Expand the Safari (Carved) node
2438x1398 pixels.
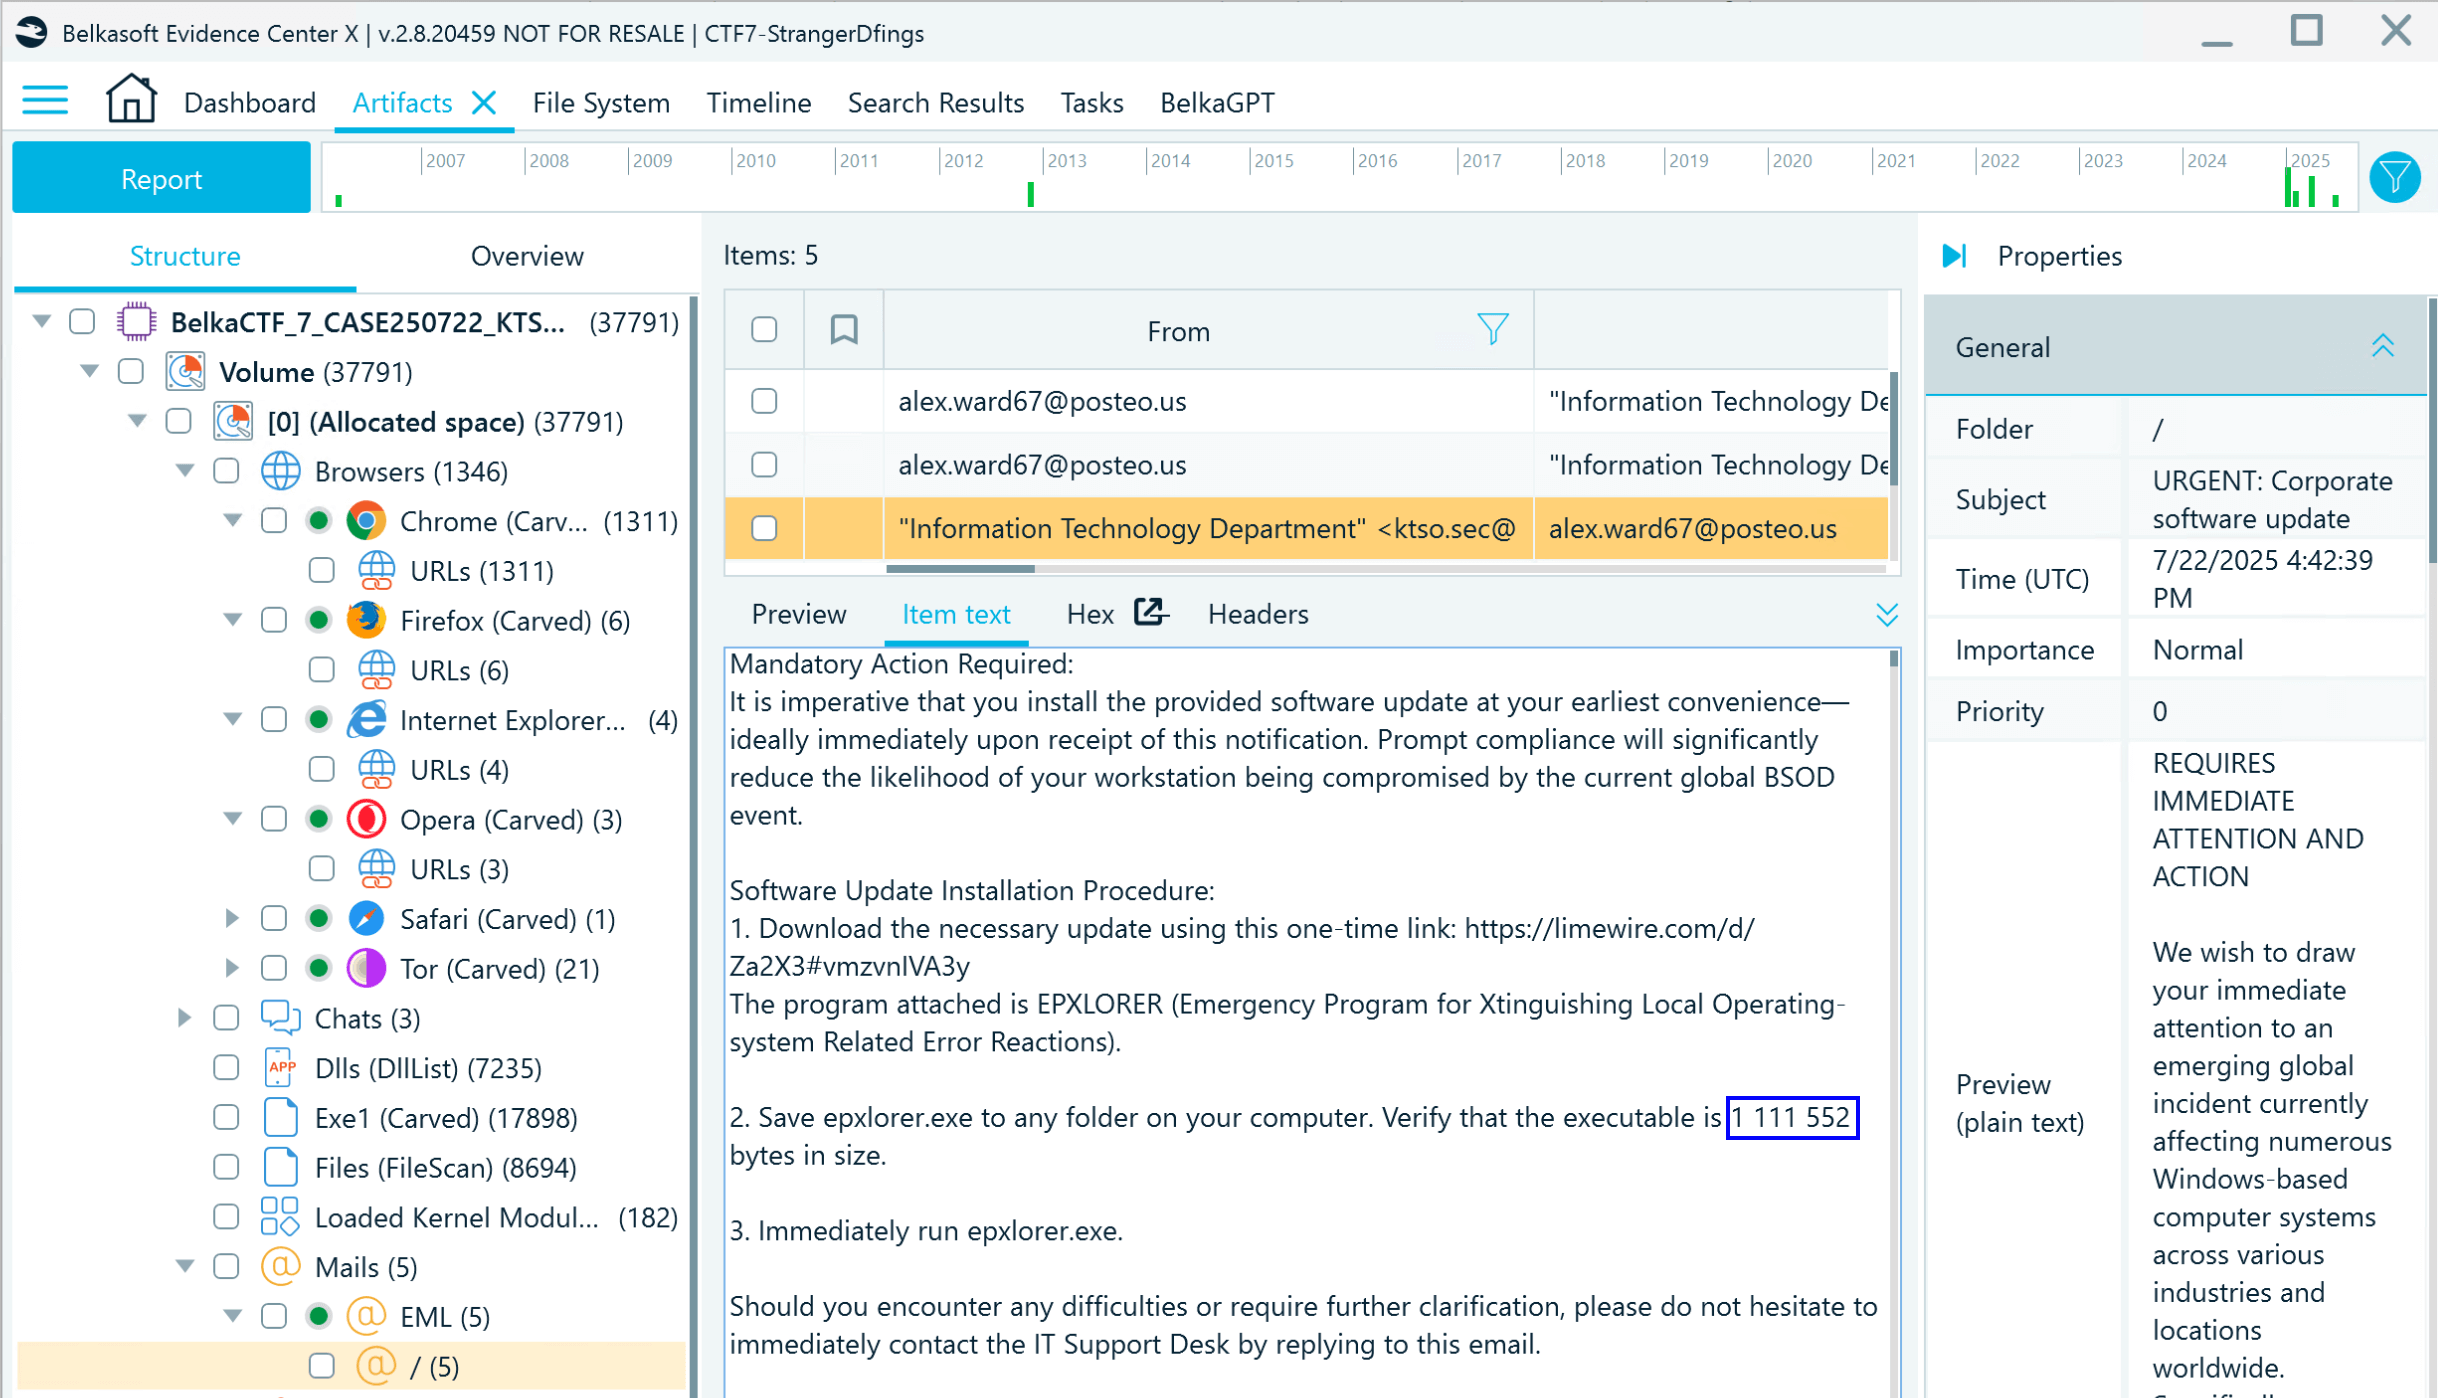232,918
